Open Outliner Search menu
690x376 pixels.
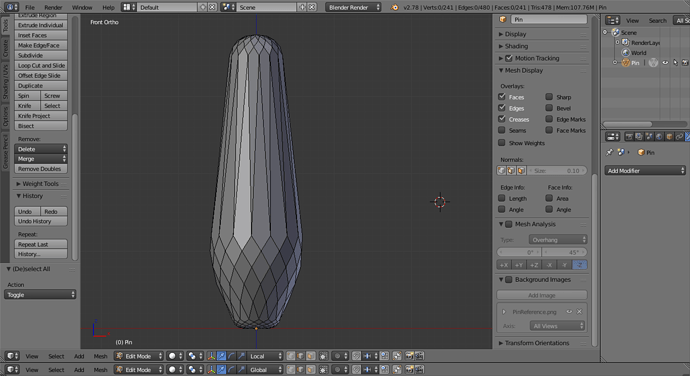657,21
